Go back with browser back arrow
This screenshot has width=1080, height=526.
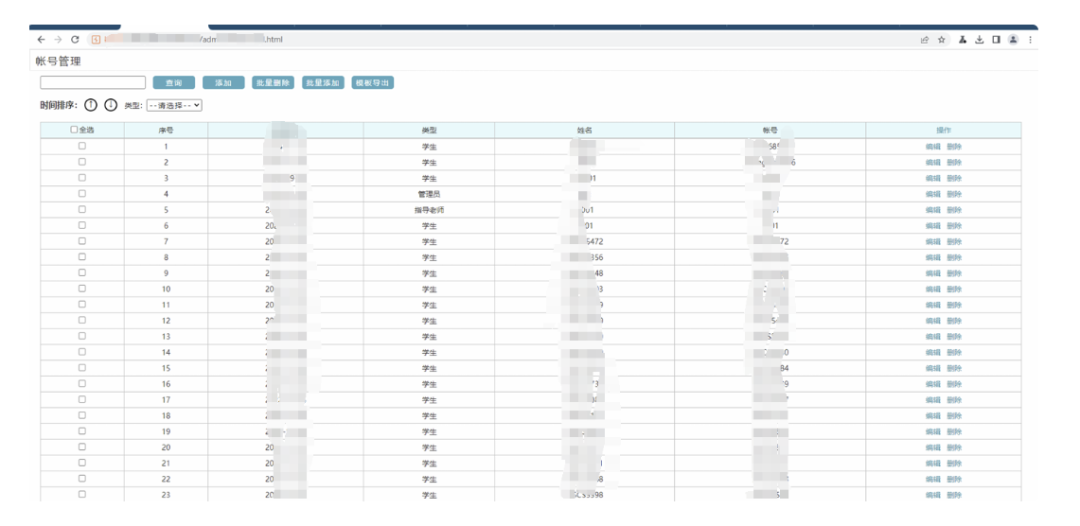(x=41, y=40)
